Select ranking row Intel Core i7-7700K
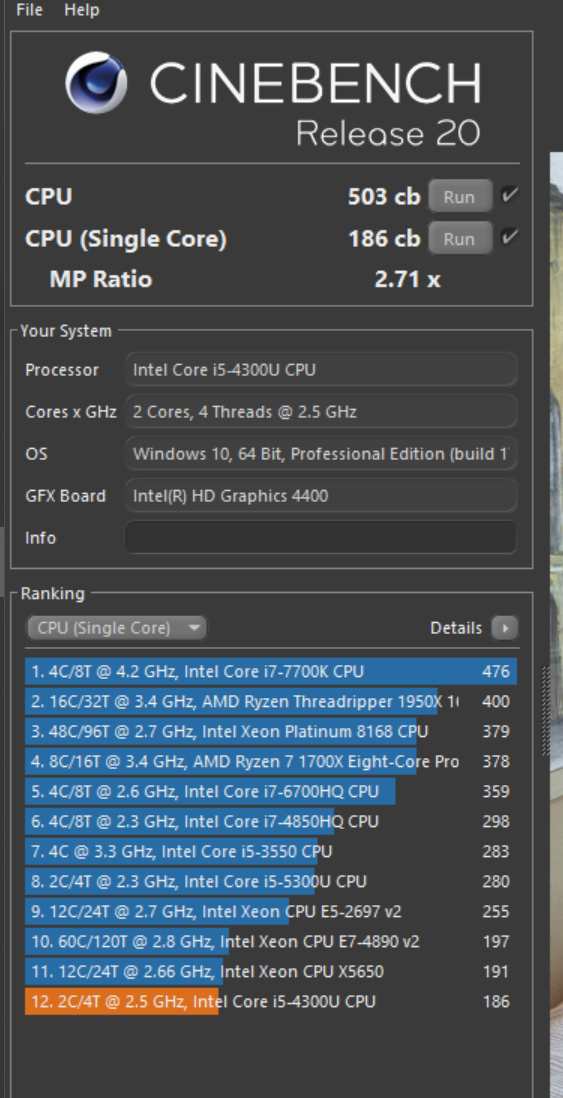 (271, 672)
